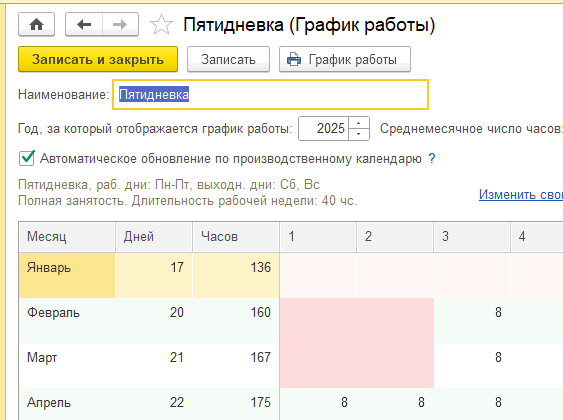Click the Дней column header
Screen dimensions: 563x420
pyautogui.click(x=154, y=237)
